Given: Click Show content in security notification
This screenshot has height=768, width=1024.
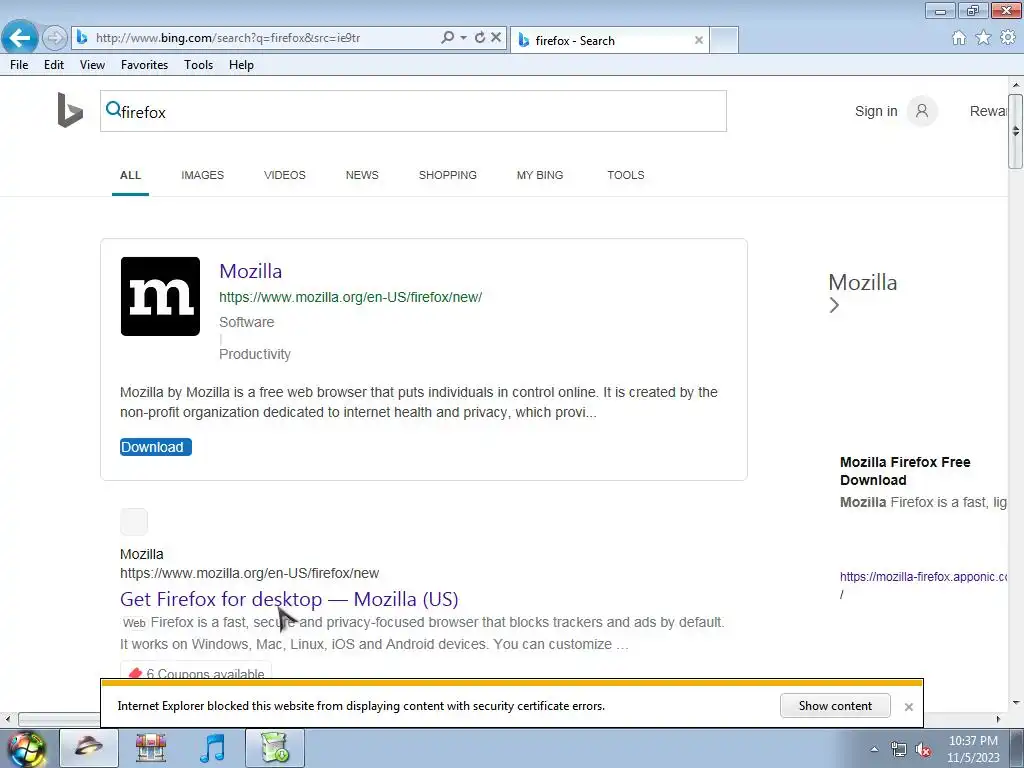Looking at the screenshot, I should click(835, 706).
